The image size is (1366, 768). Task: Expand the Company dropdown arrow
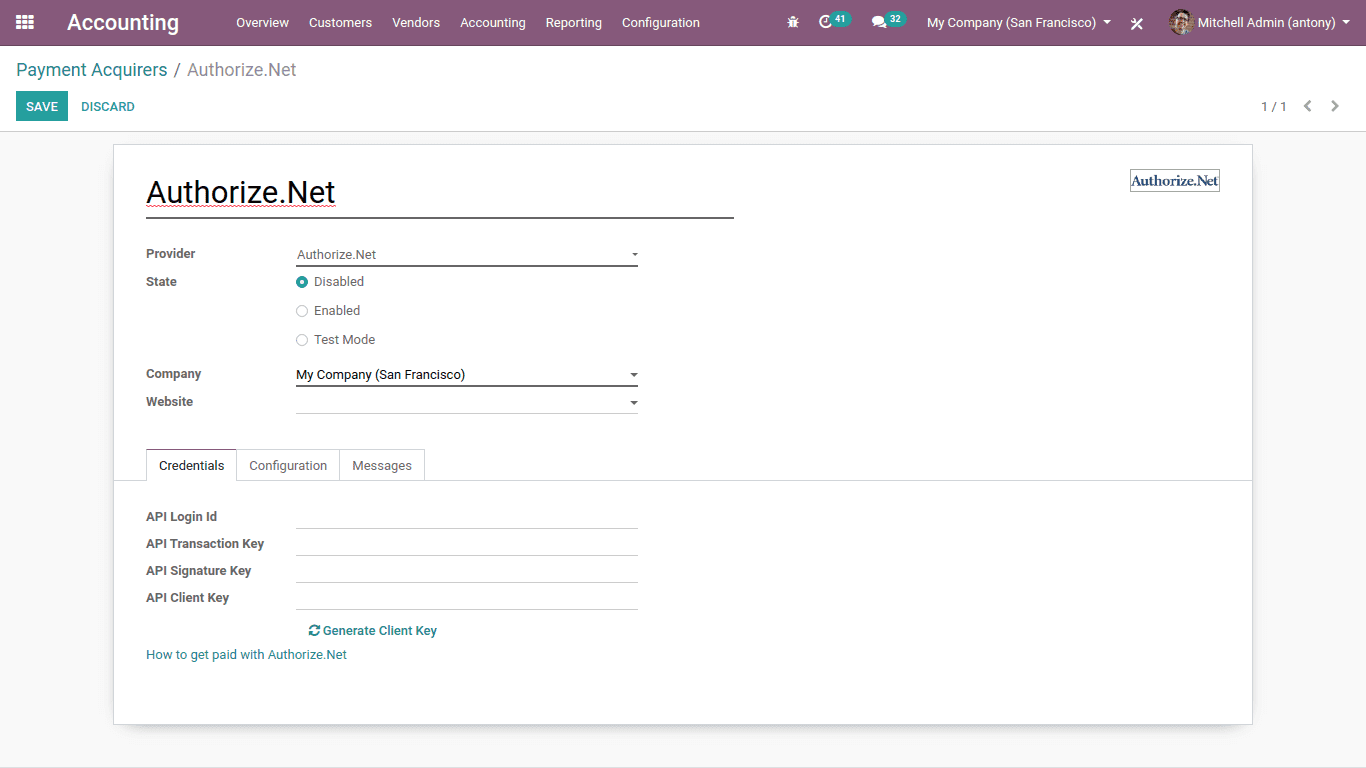pos(633,376)
